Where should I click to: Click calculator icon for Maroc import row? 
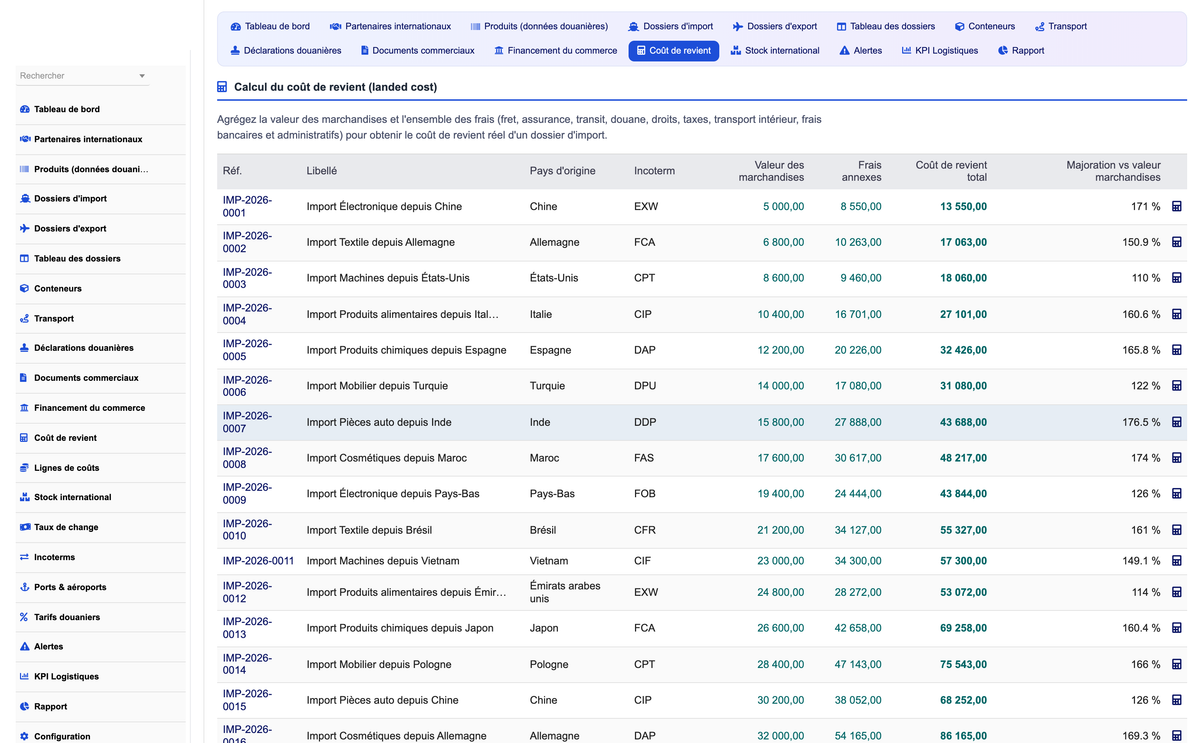(x=1177, y=458)
